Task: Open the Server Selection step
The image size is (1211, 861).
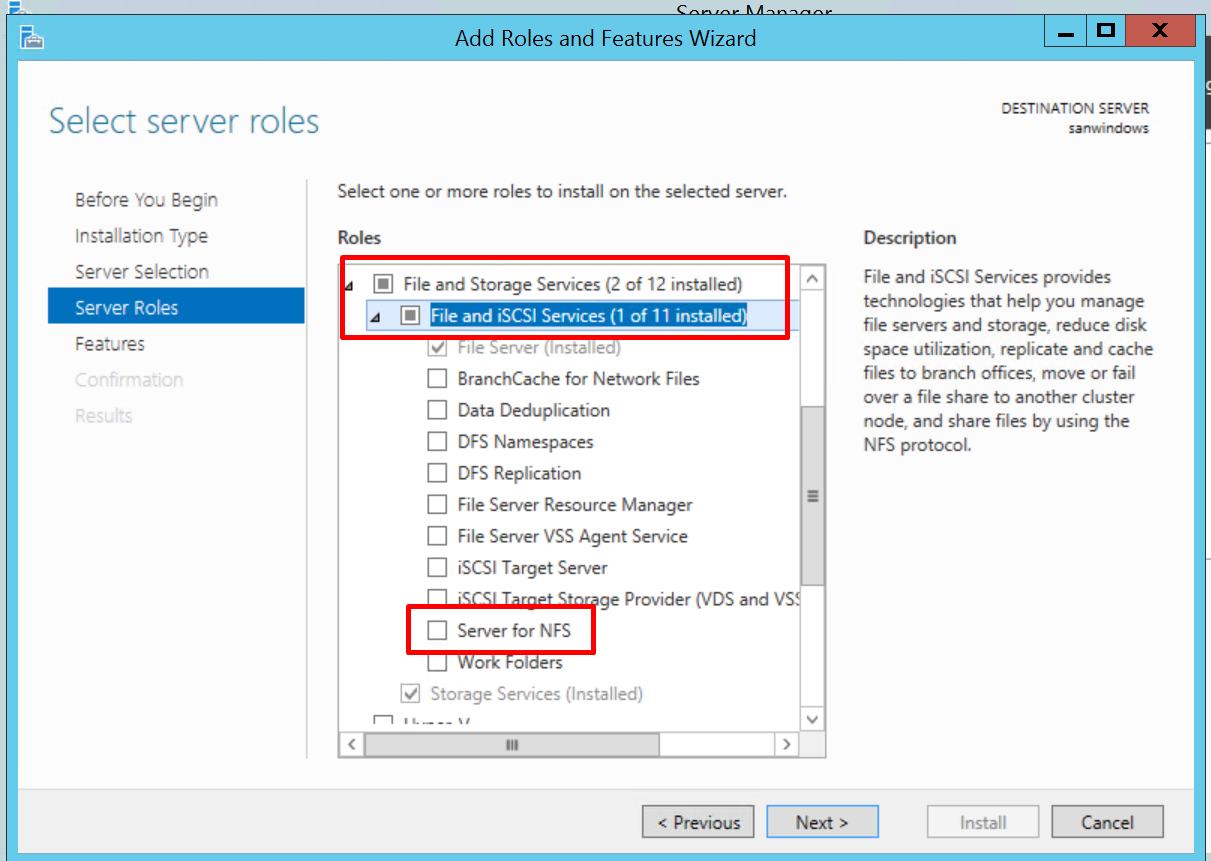Action: tap(142, 272)
